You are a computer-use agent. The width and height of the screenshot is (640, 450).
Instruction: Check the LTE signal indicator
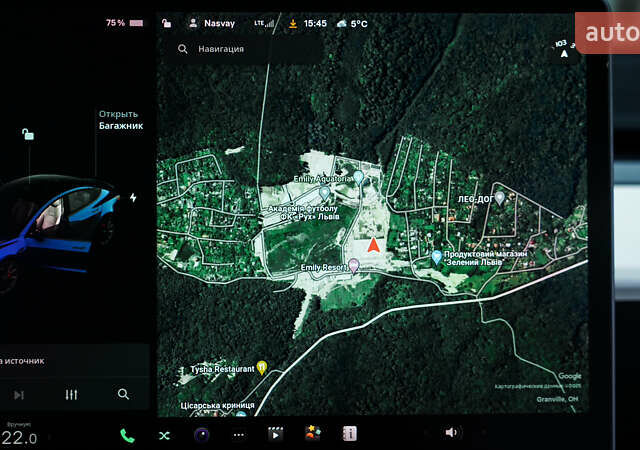[x=264, y=23]
